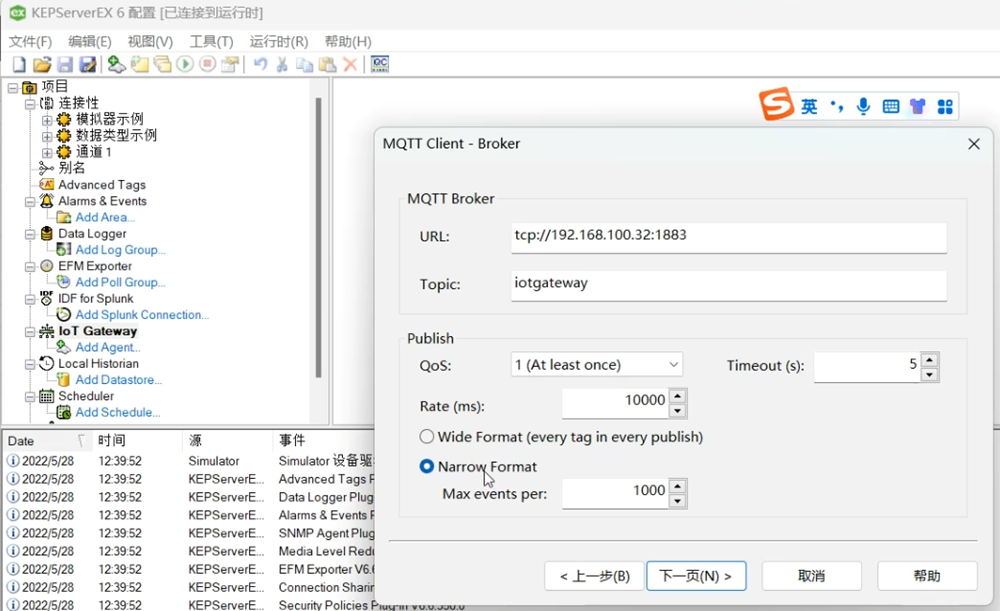Open the 文件(F) menu
The height and width of the screenshot is (611, 1000).
point(30,41)
